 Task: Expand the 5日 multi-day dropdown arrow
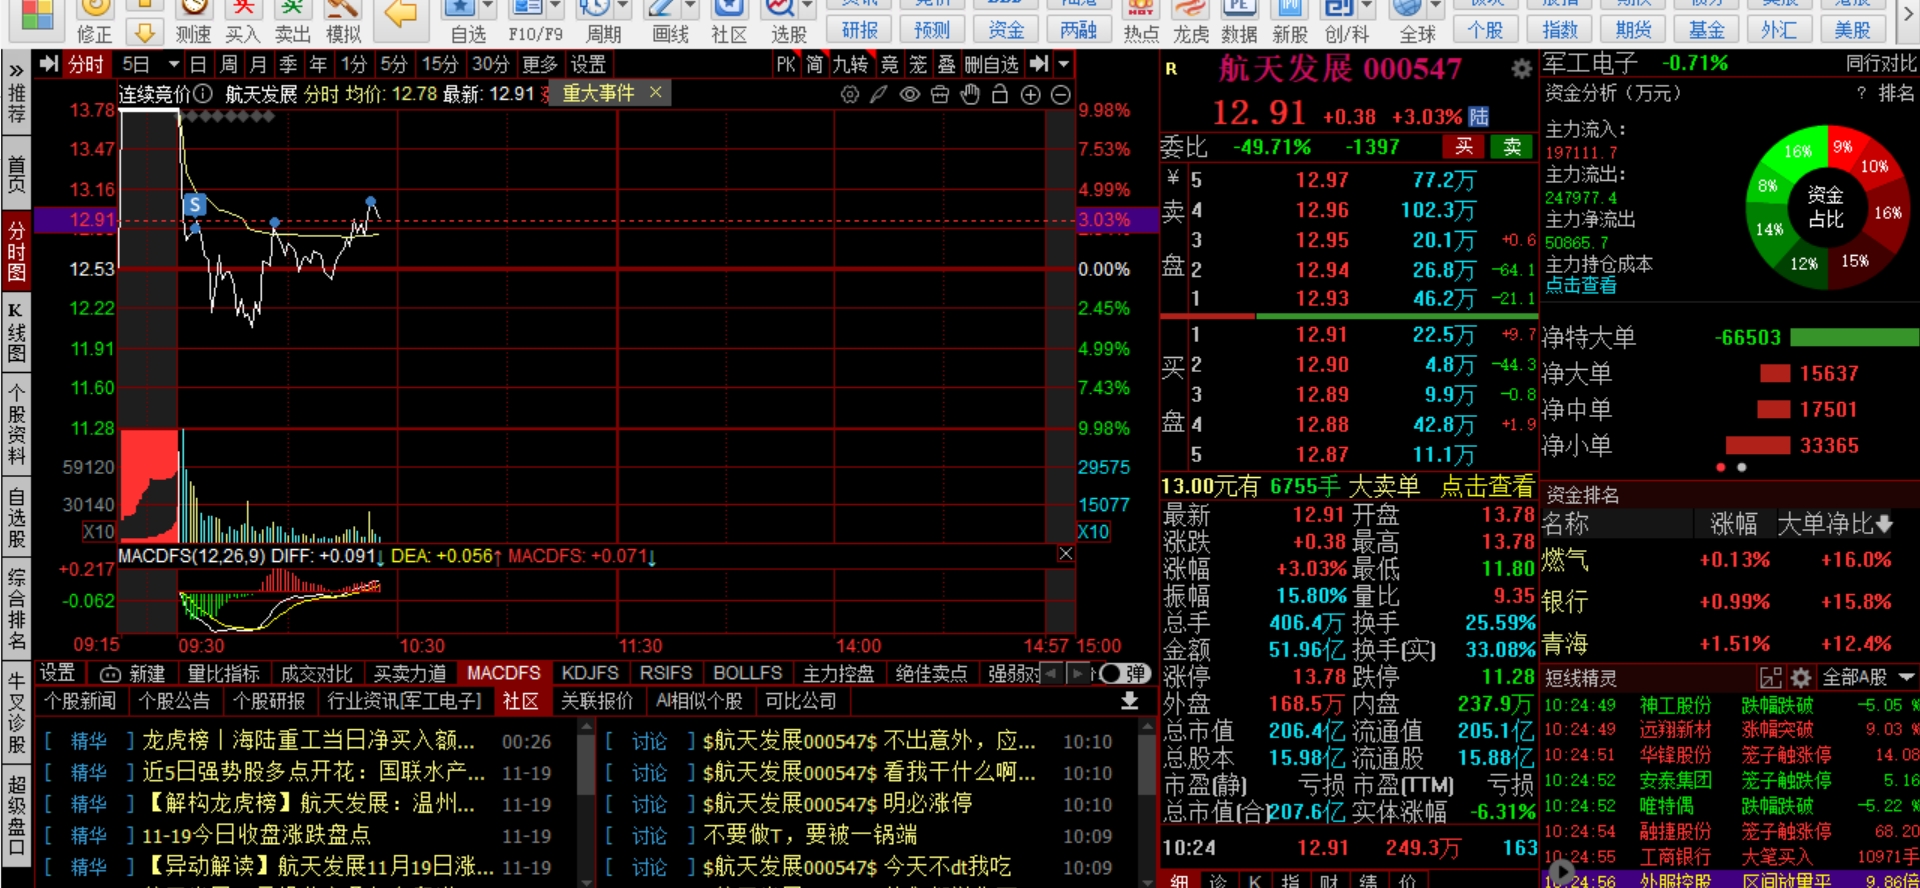[x=174, y=65]
